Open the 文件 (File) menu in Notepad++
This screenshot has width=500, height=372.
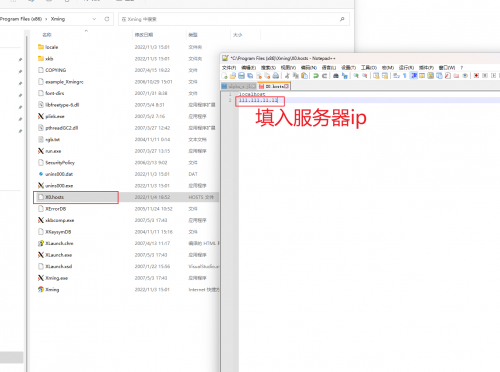pyautogui.click(x=229, y=68)
